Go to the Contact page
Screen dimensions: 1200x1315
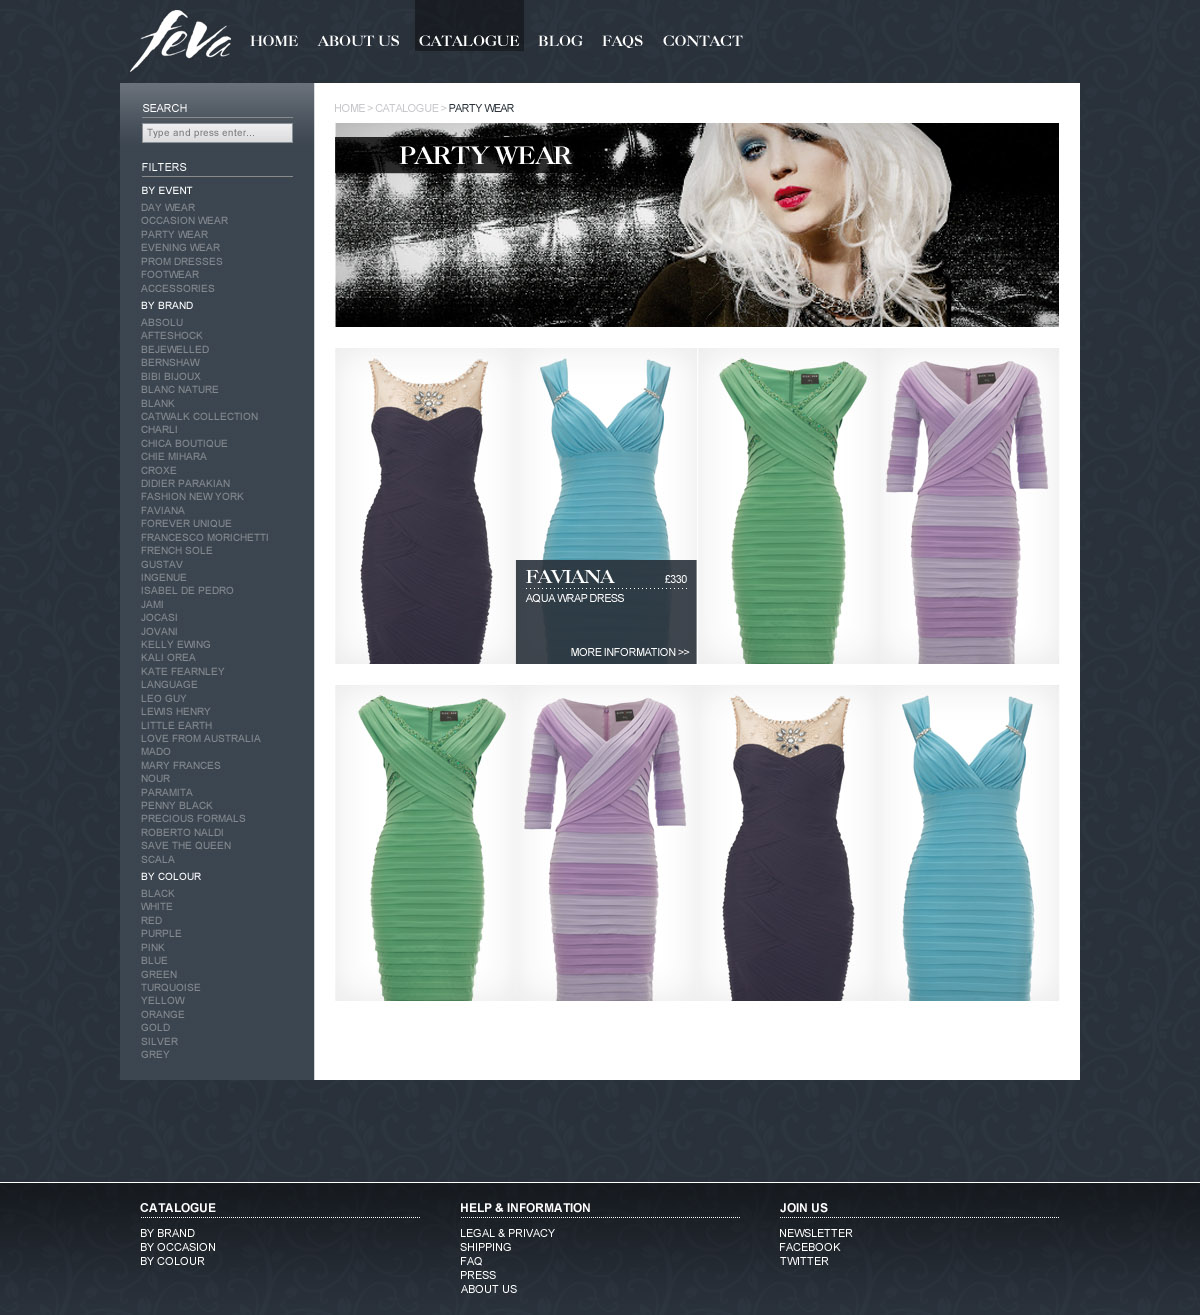pos(702,41)
